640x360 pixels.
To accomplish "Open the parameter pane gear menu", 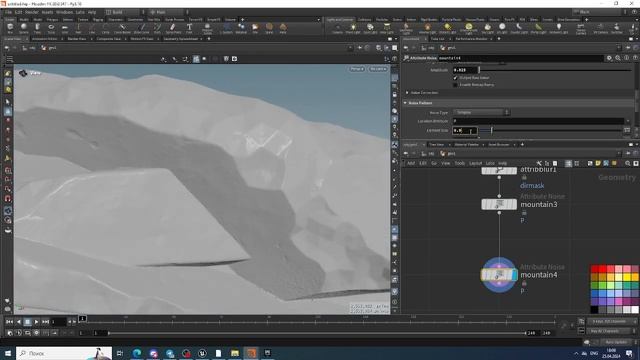I will (x=609, y=58).
